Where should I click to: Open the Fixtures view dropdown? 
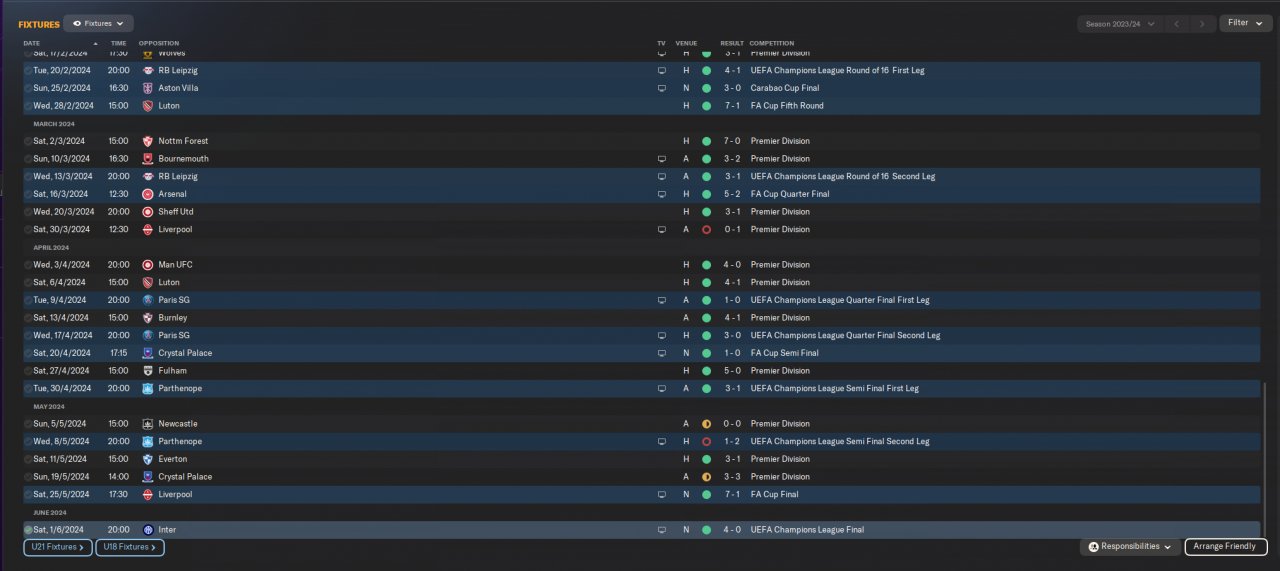98,23
